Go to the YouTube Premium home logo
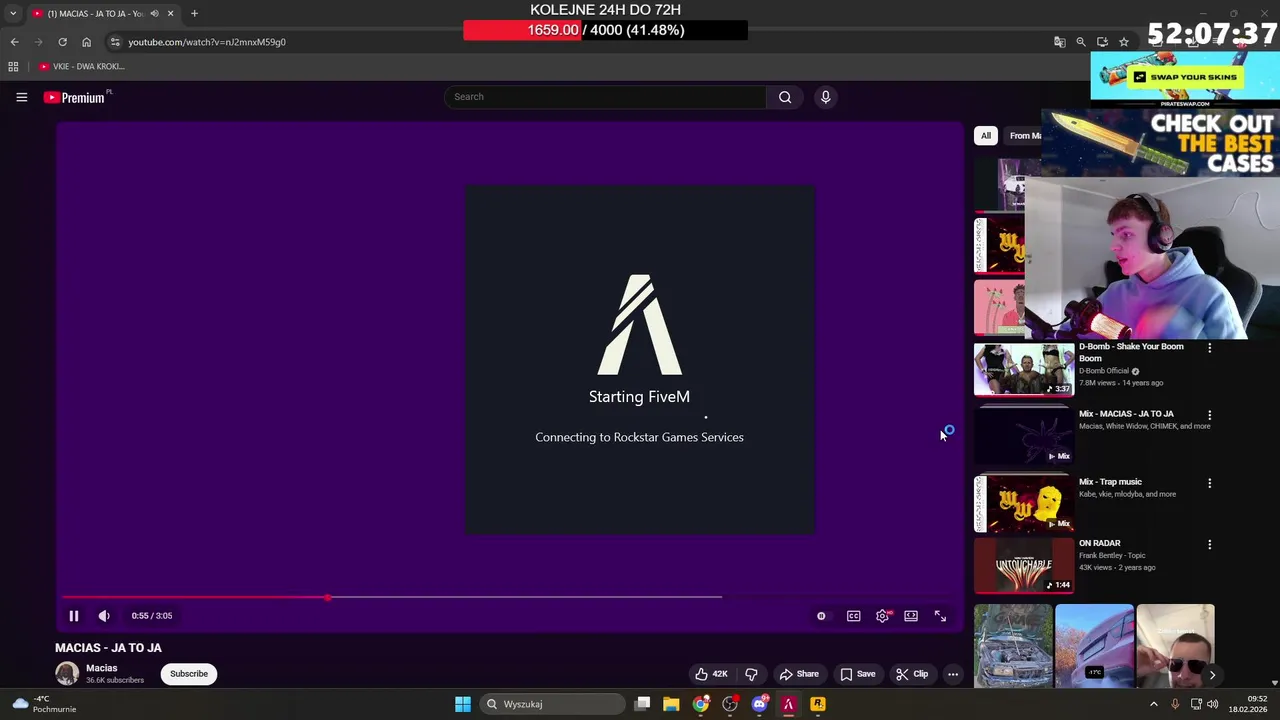 coord(75,97)
